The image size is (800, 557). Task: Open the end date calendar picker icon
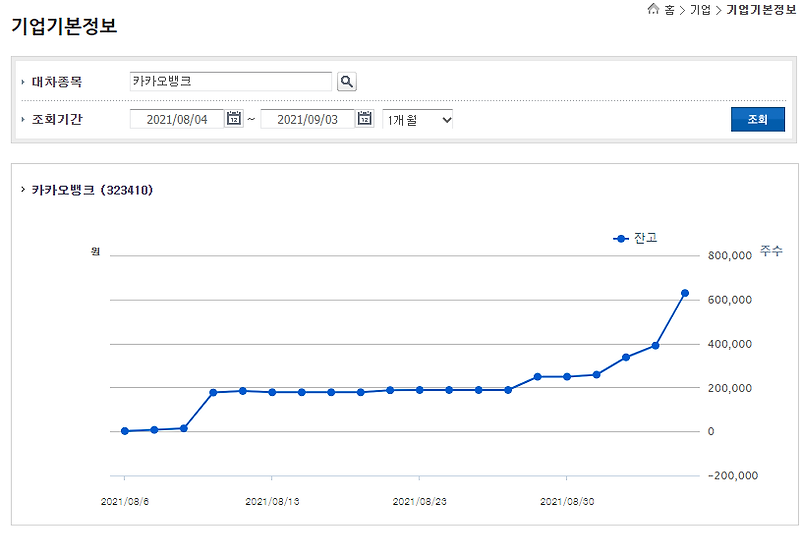pyautogui.click(x=364, y=118)
